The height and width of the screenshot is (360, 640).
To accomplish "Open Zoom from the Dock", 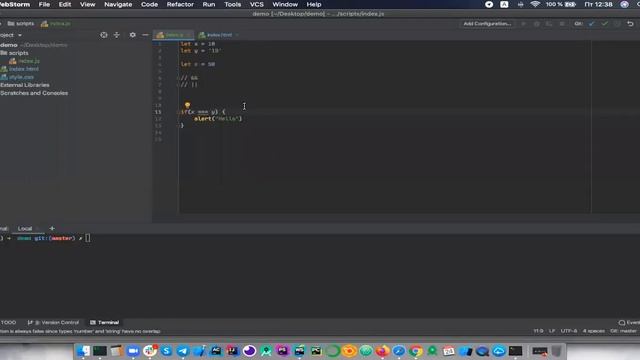I will click(133, 351).
